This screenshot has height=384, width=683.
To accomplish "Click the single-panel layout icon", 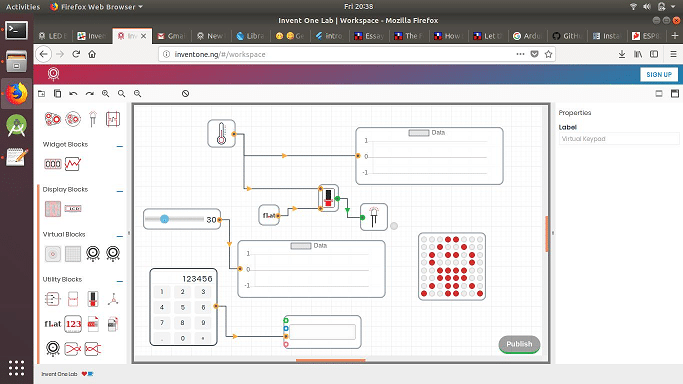I will [659, 94].
